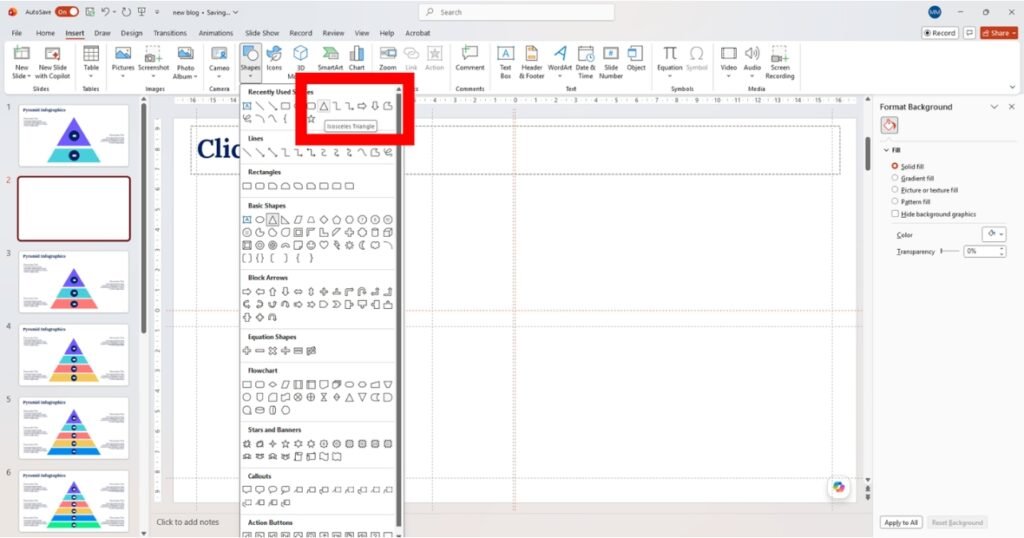Open the Icons gallery
1024x538 pixels.
coord(274,59)
